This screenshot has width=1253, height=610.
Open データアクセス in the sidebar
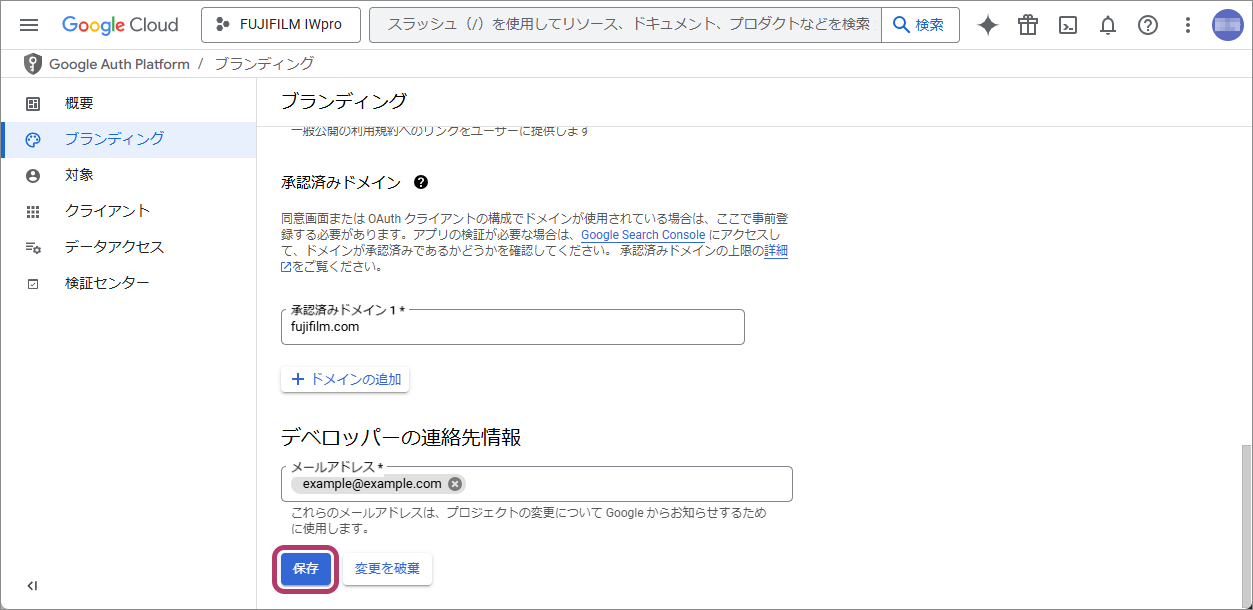(x=114, y=247)
